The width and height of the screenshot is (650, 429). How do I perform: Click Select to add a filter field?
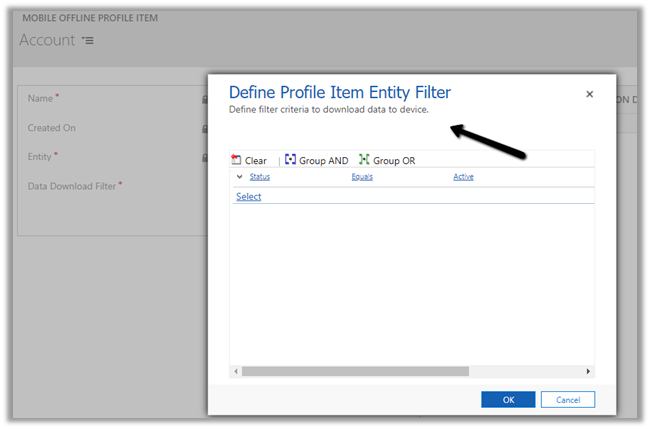pyautogui.click(x=248, y=197)
